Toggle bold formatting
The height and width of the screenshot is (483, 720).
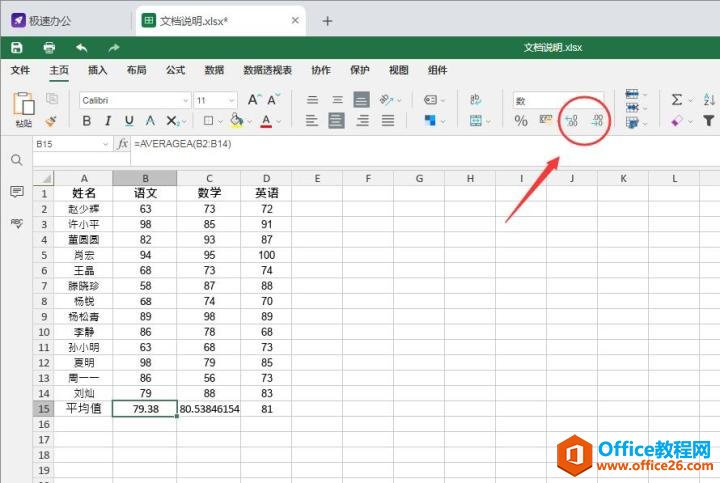click(86, 121)
